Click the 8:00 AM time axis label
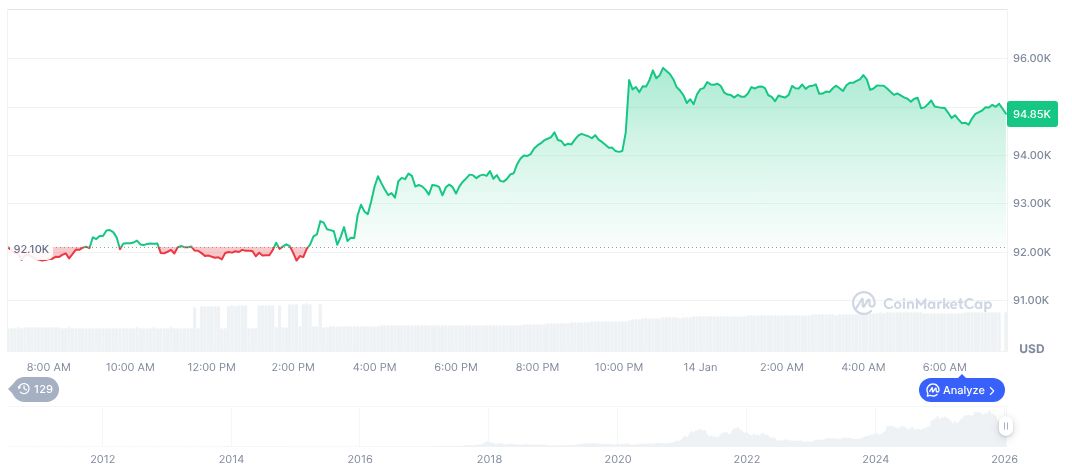Screen dimensions: 1072x470 pyautogui.click(x=48, y=367)
